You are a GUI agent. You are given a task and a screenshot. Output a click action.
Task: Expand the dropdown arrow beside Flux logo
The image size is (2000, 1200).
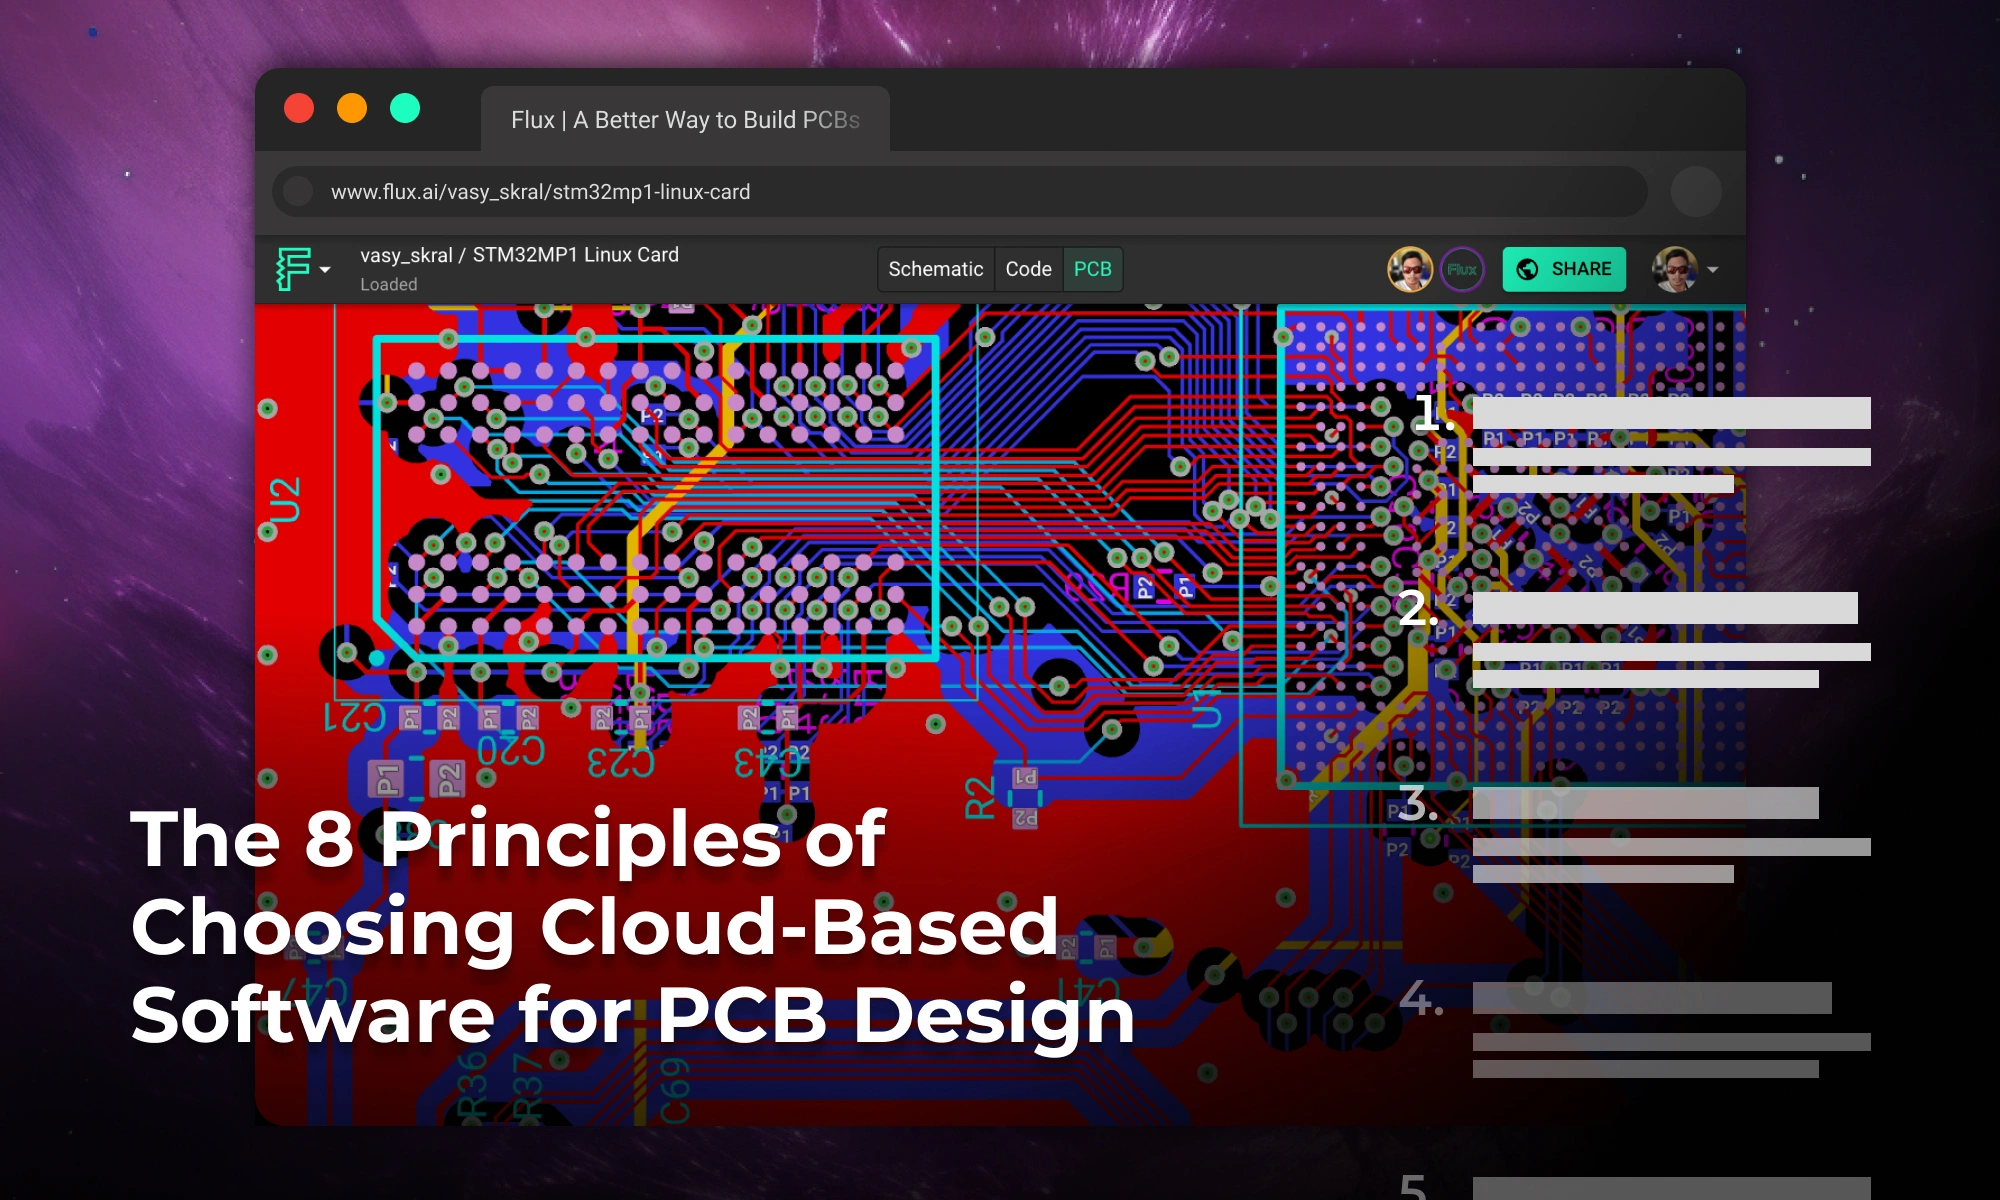(325, 270)
